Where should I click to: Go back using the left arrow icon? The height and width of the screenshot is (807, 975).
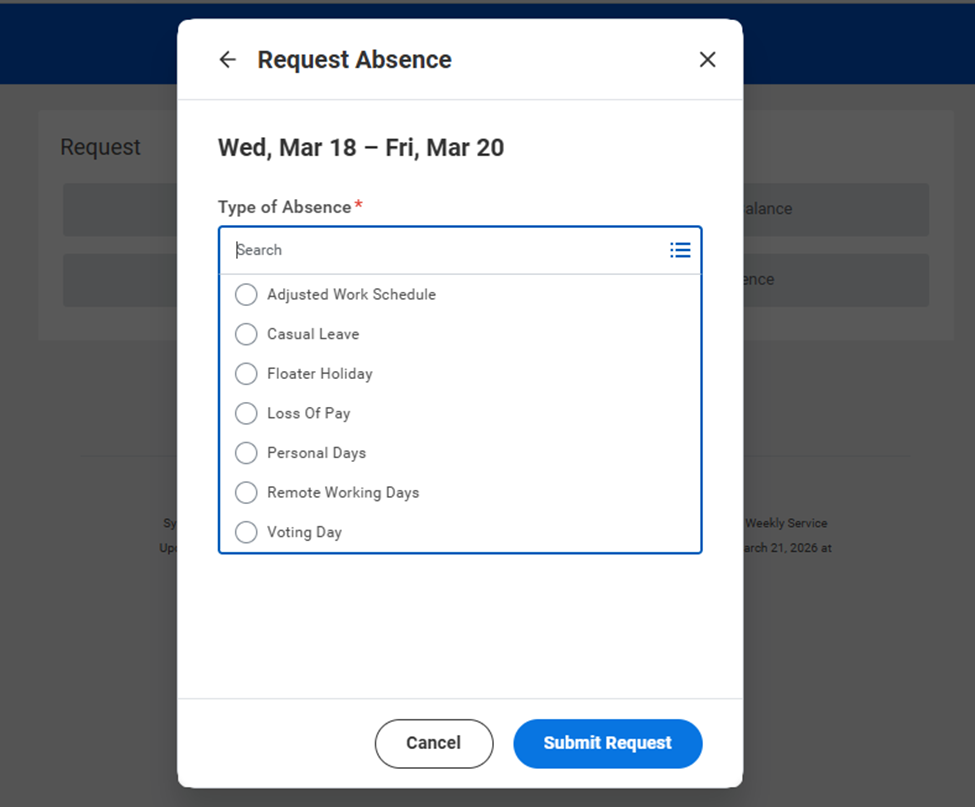[x=228, y=60]
